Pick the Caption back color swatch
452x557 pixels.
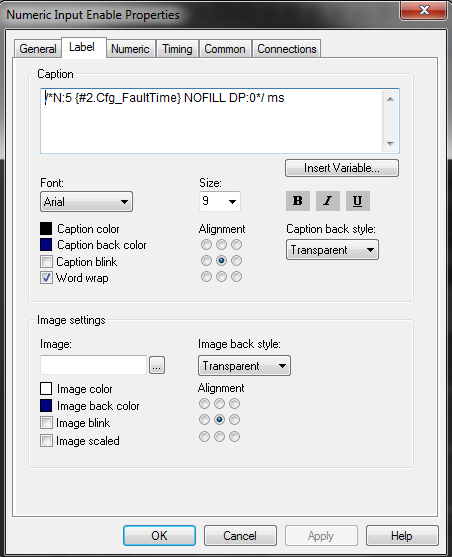pyautogui.click(x=46, y=244)
